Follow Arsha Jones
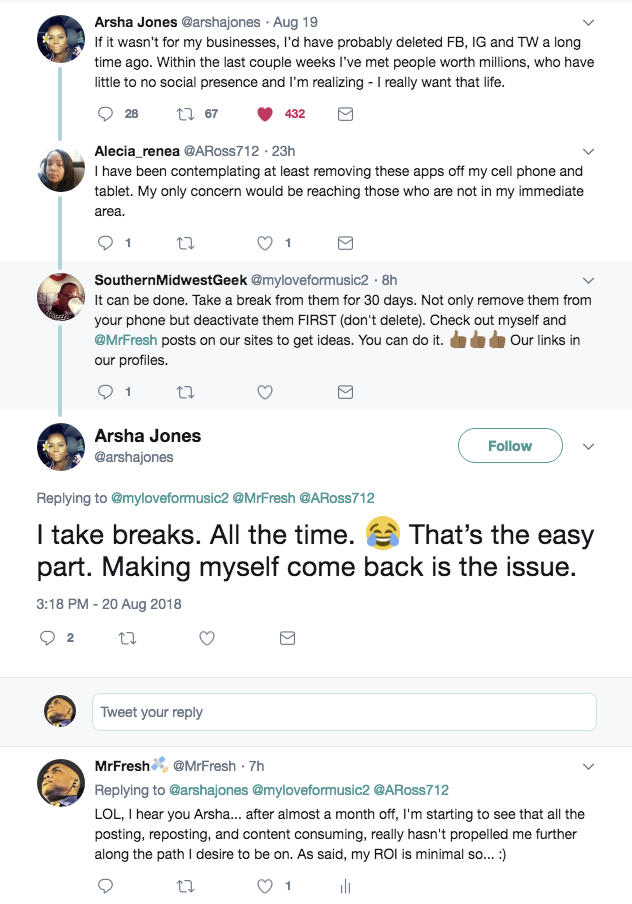 tap(510, 446)
